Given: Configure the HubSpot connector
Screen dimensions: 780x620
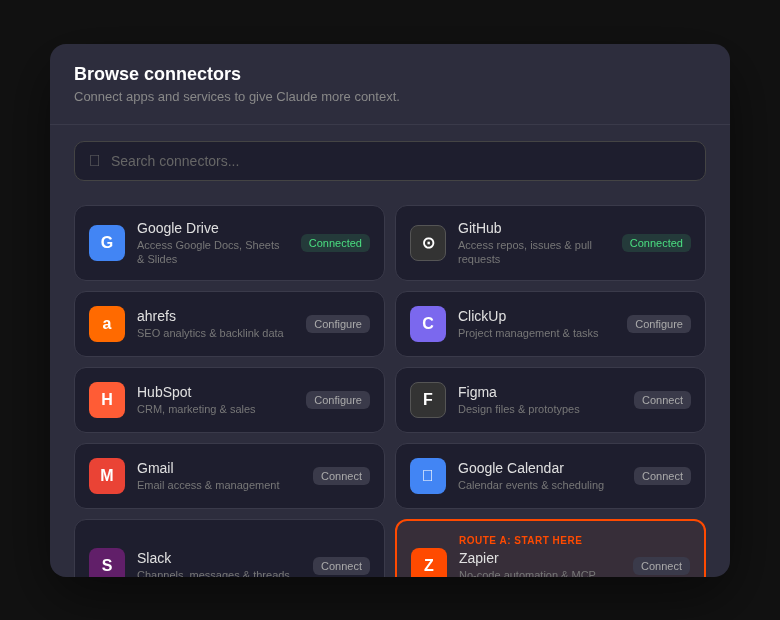Looking at the screenshot, I should click(338, 401).
